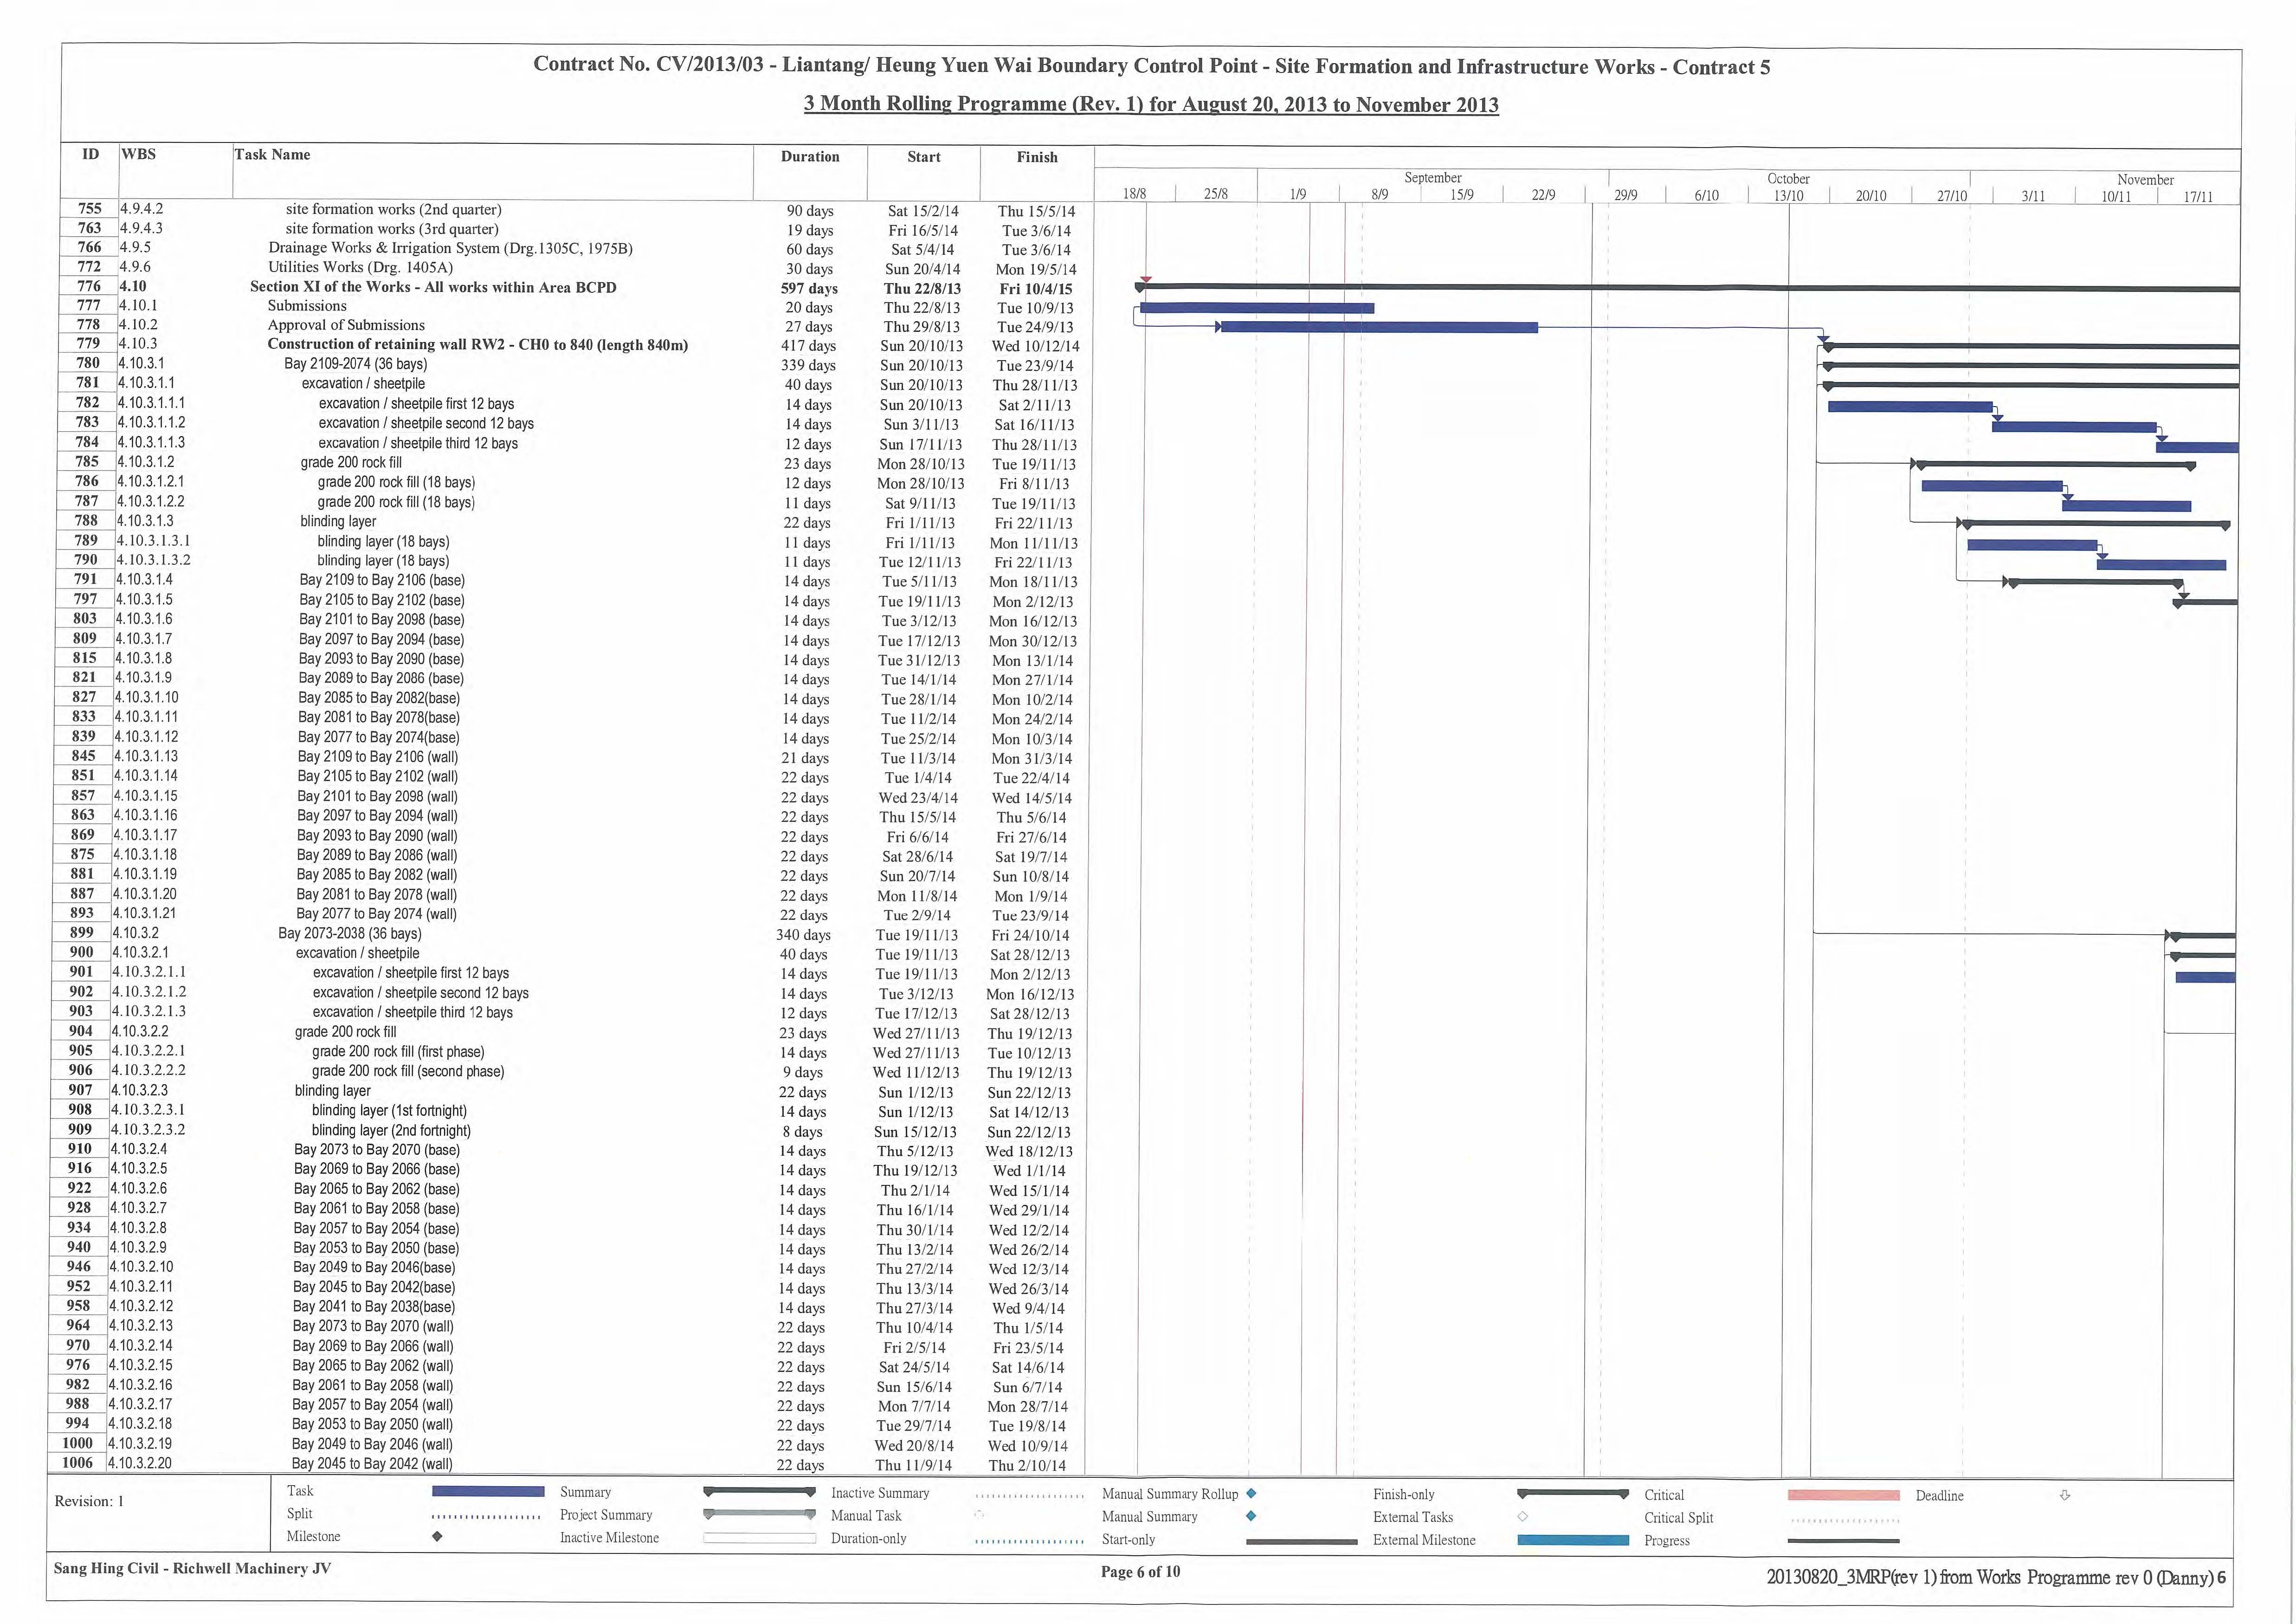Click the '3 Month Rolling Programme (Rev. 1)' subtitle
The height and width of the screenshot is (1624, 2296).
pyautogui.click(x=1151, y=104)
